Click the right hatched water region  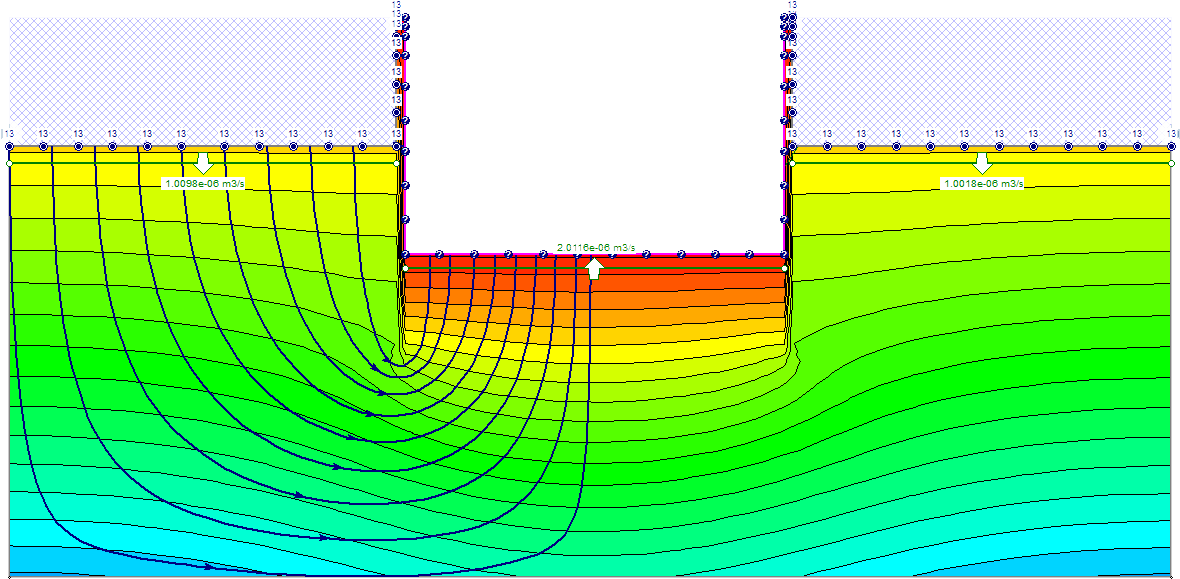(980, 70)
